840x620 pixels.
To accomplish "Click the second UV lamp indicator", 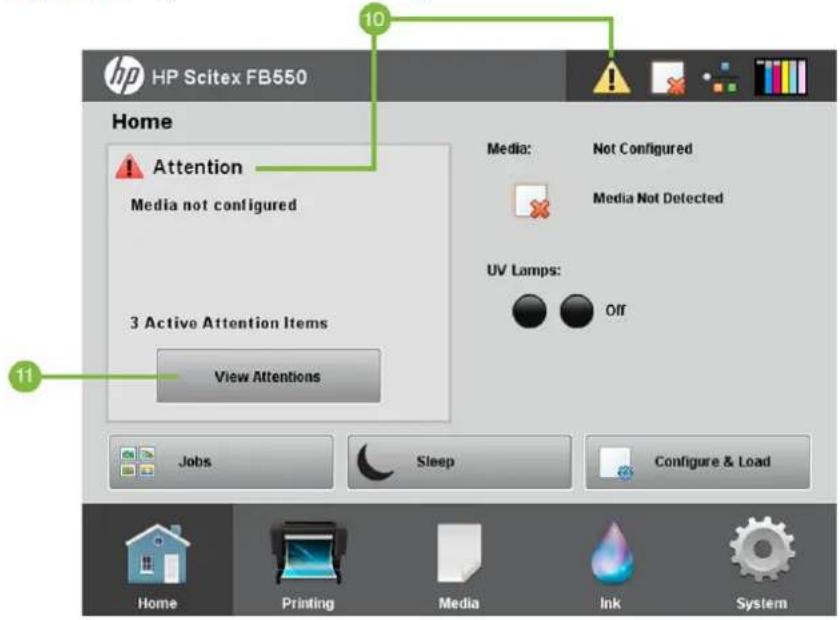I will [576, 311].
